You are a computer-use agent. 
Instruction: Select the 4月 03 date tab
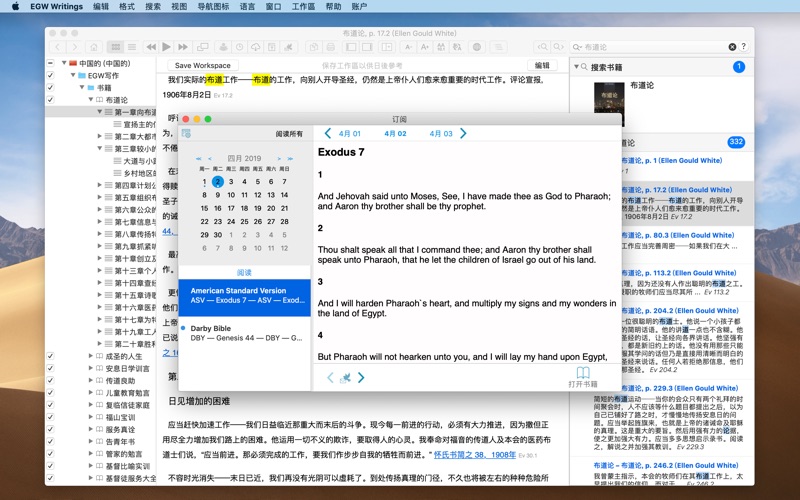[441, 134]
